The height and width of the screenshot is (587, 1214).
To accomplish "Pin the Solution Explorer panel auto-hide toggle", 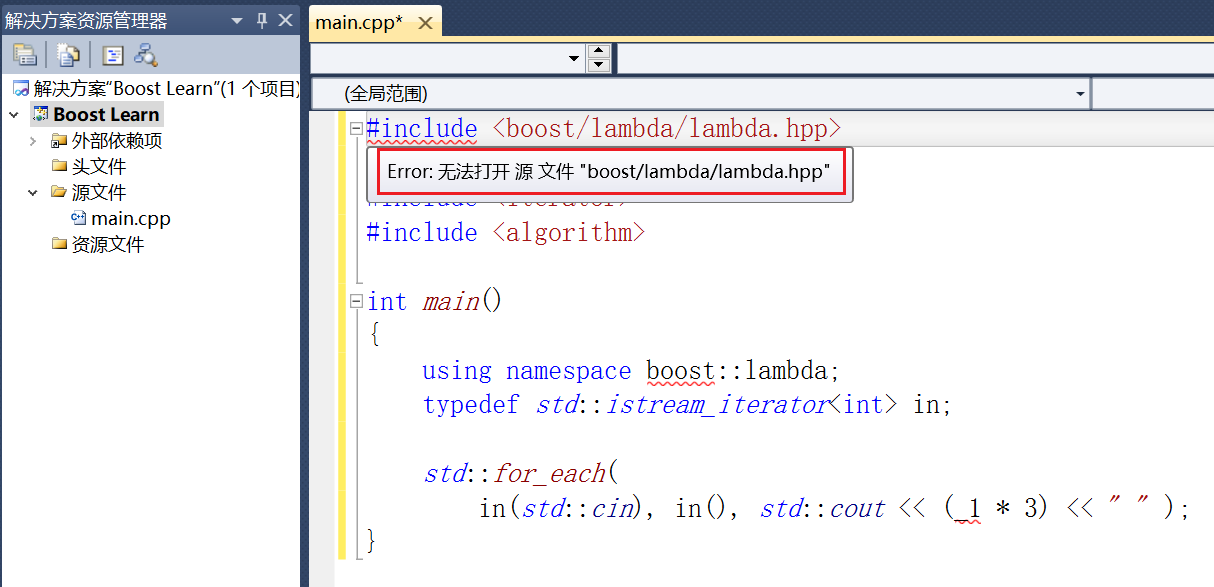I will (260, 20).
